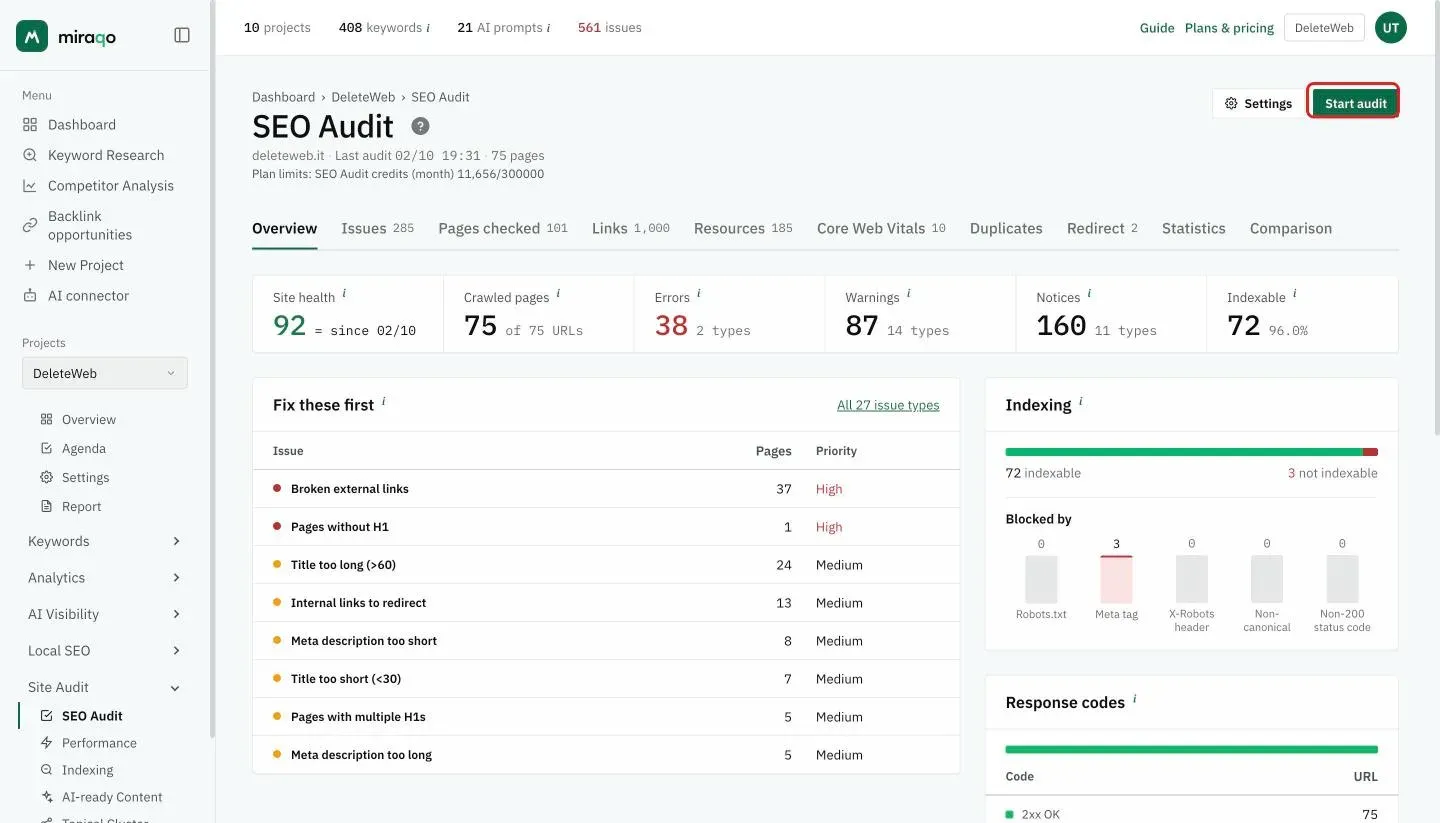Click the Indexing indexable progress bar
This screenshot has height=823, width=1440.
coord(1191,452)
